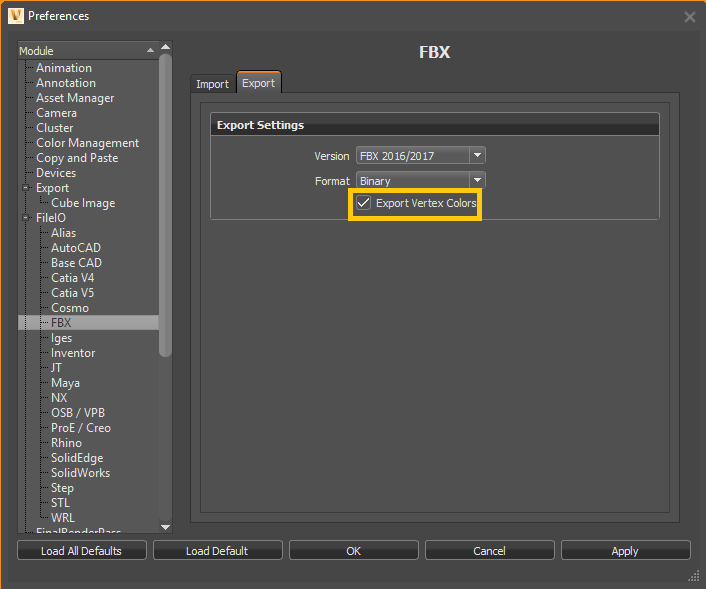Collapse the FileIO tree node

26,218
